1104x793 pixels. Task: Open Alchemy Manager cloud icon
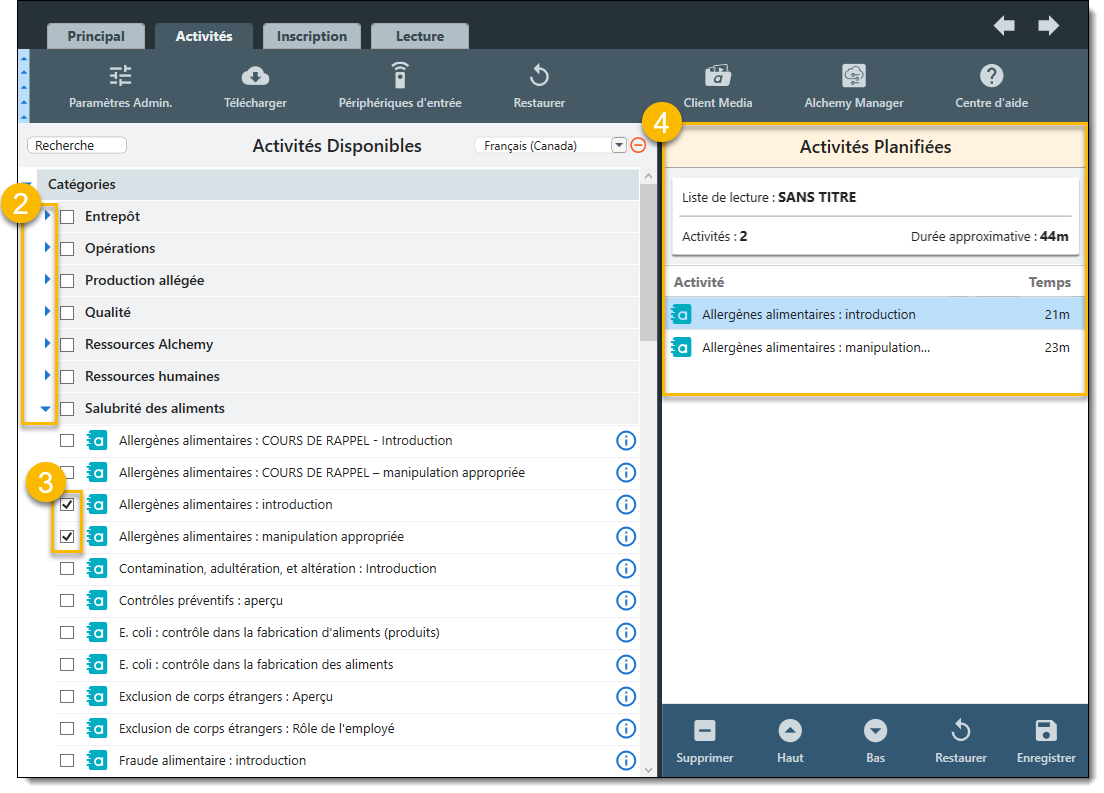853,77
